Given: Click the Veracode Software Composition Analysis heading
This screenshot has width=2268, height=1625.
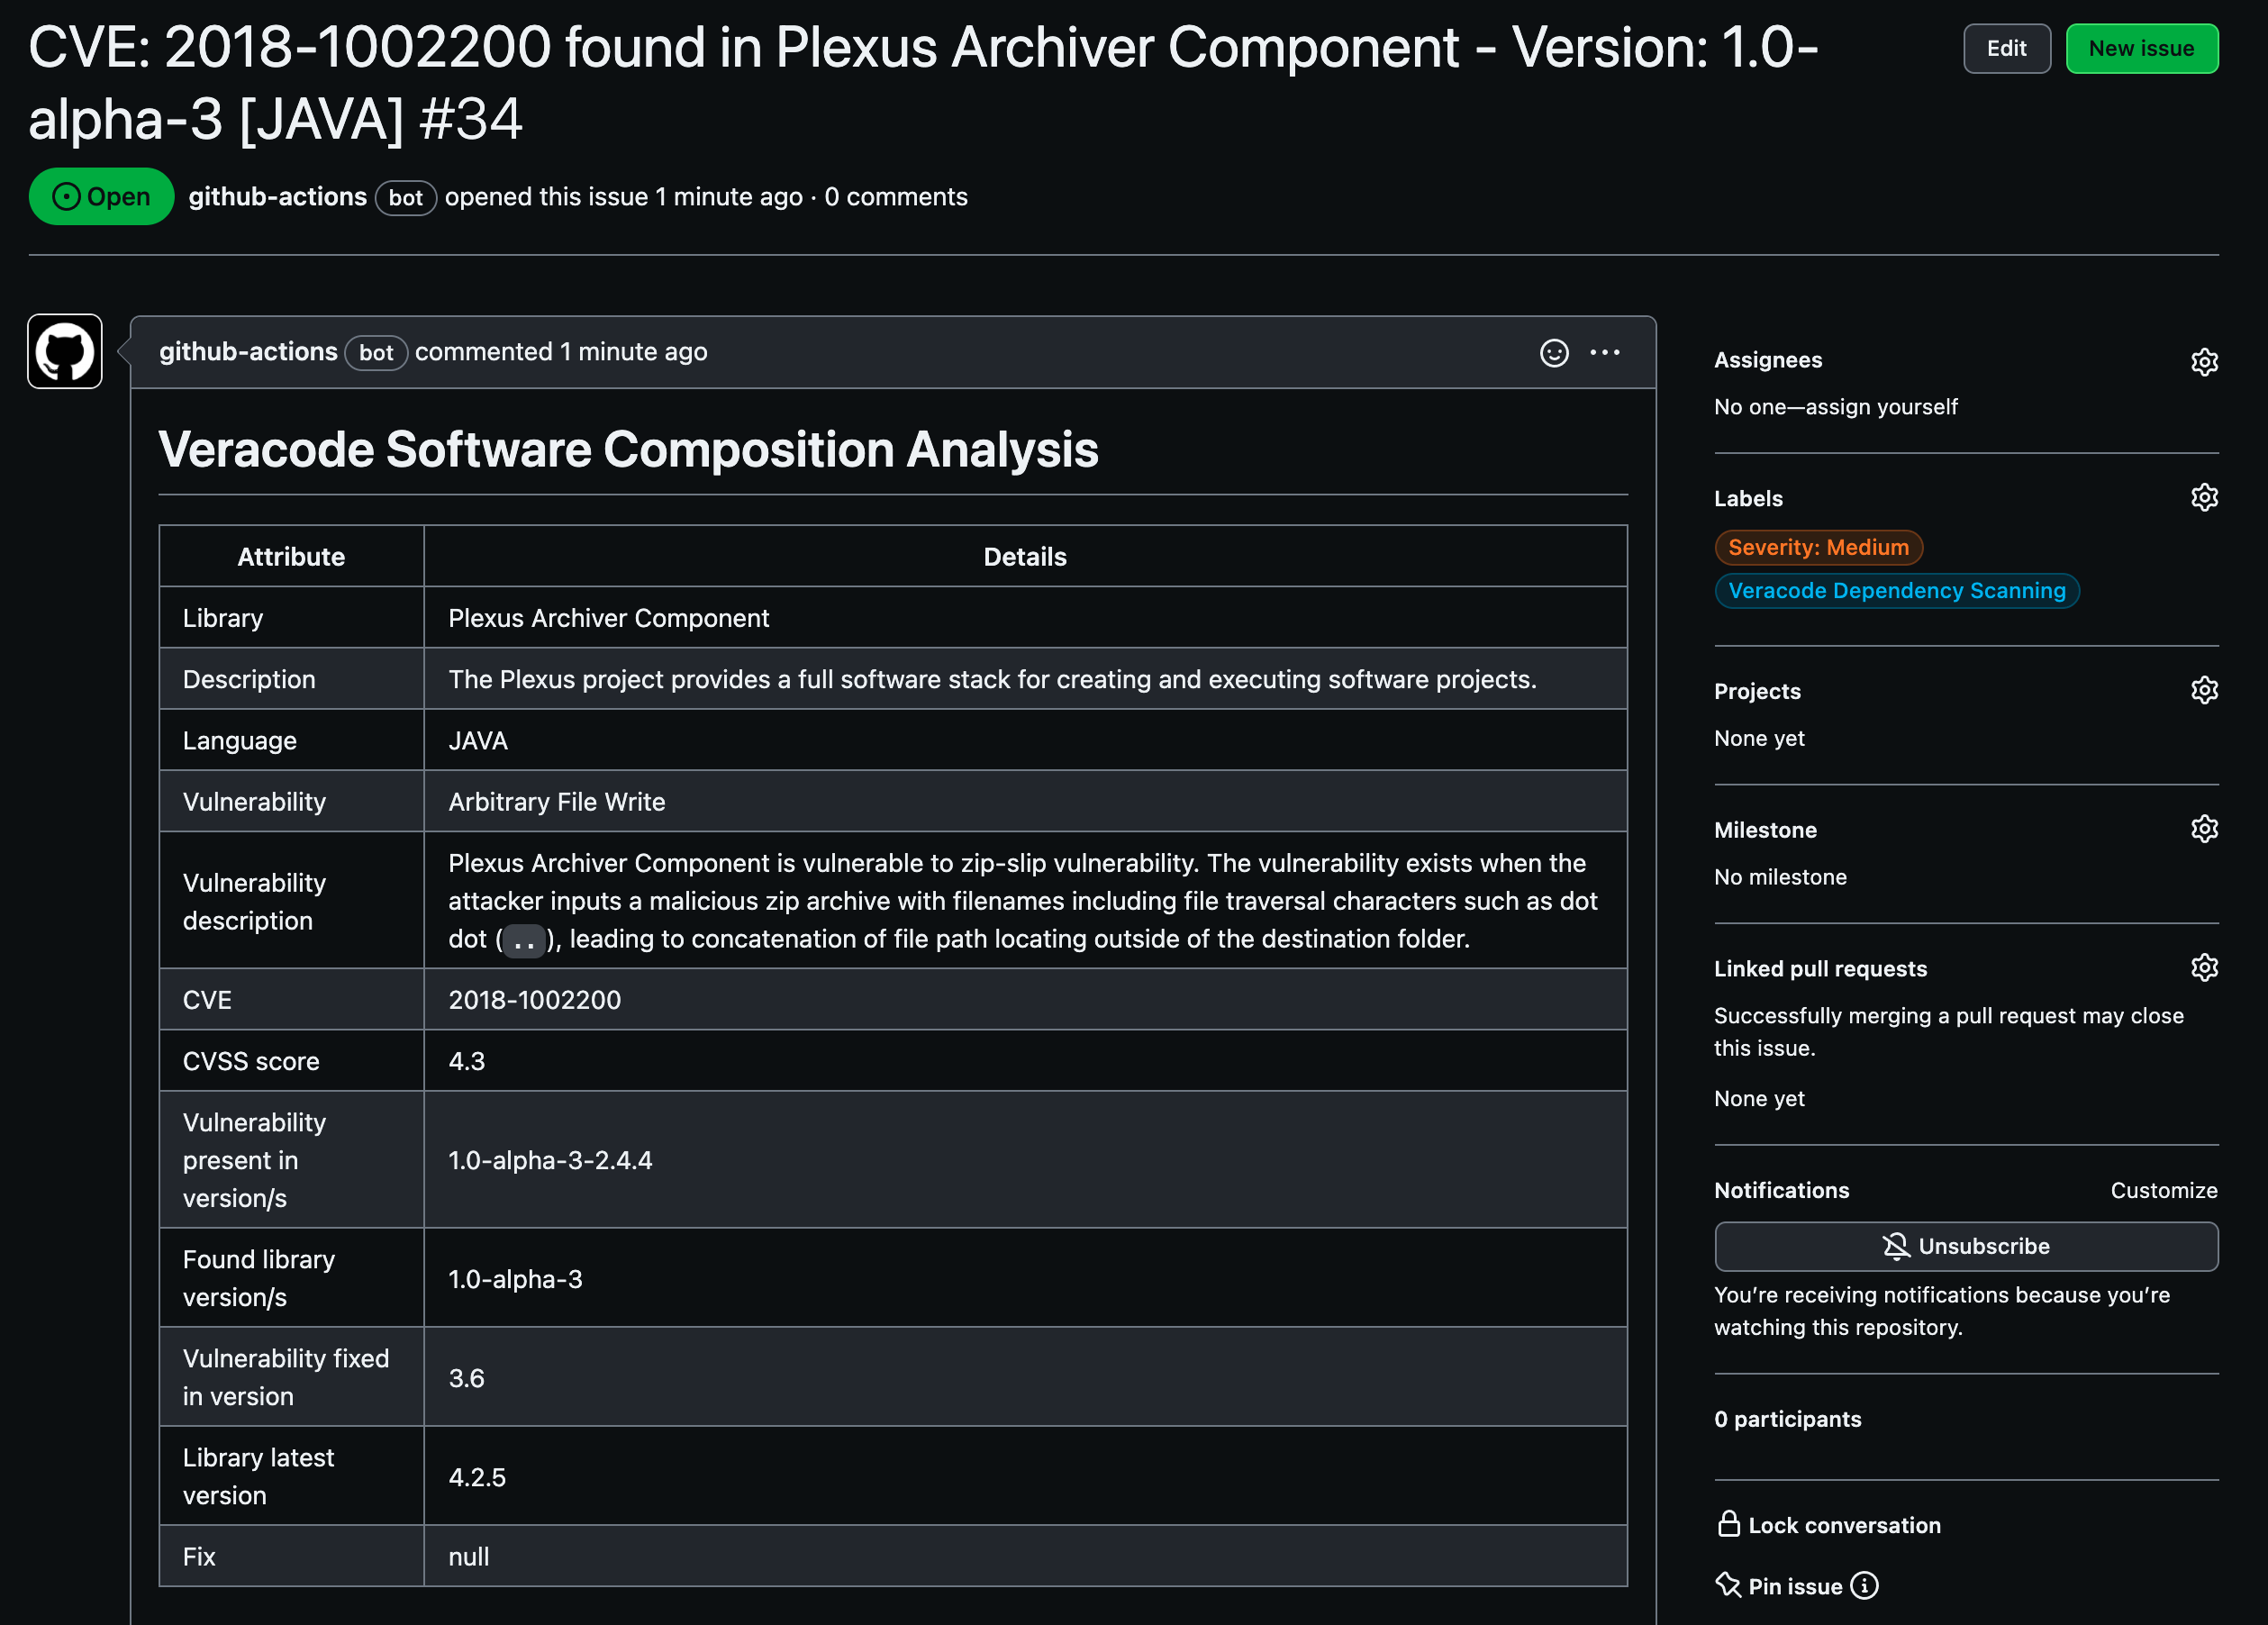Looking at the screenshot, I should pyautogui.click(x=628, y=449).
